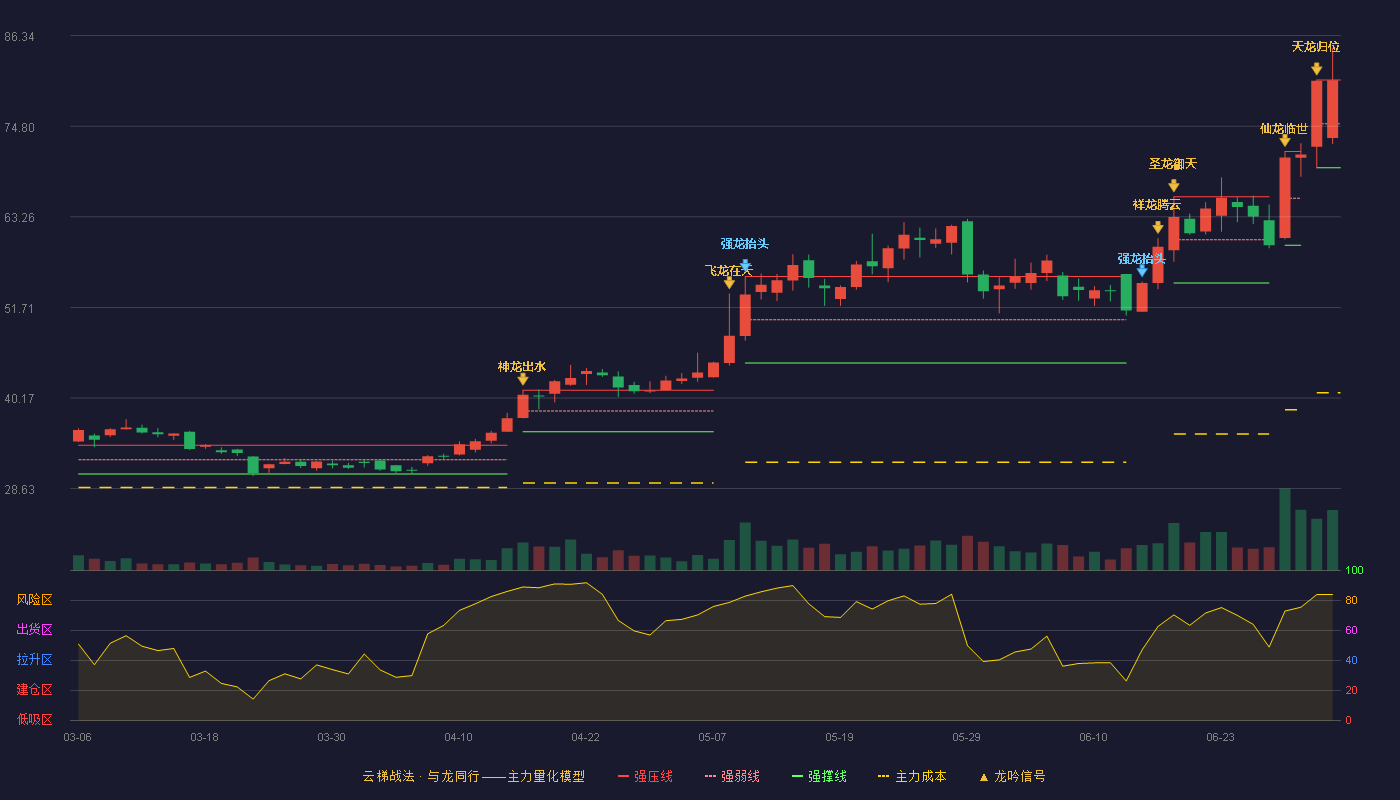Click the 04-22 date label
Viewport: 1400px width, 800px height.
tap(585, 737)
